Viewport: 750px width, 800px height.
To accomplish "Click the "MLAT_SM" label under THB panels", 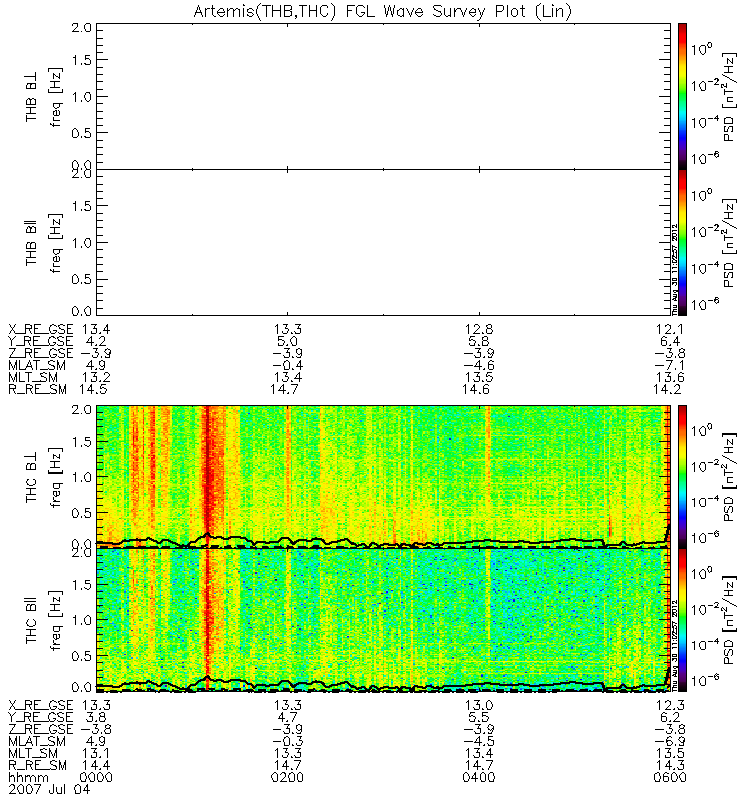I will [x=37, y=365].
